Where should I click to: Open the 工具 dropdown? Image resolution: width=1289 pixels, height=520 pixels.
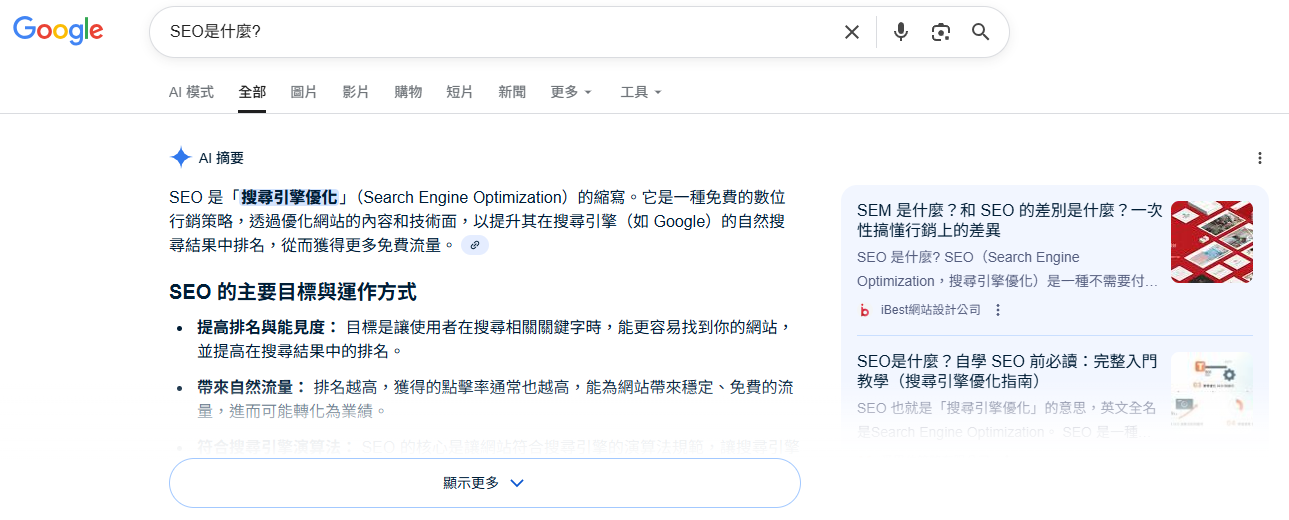641,92
